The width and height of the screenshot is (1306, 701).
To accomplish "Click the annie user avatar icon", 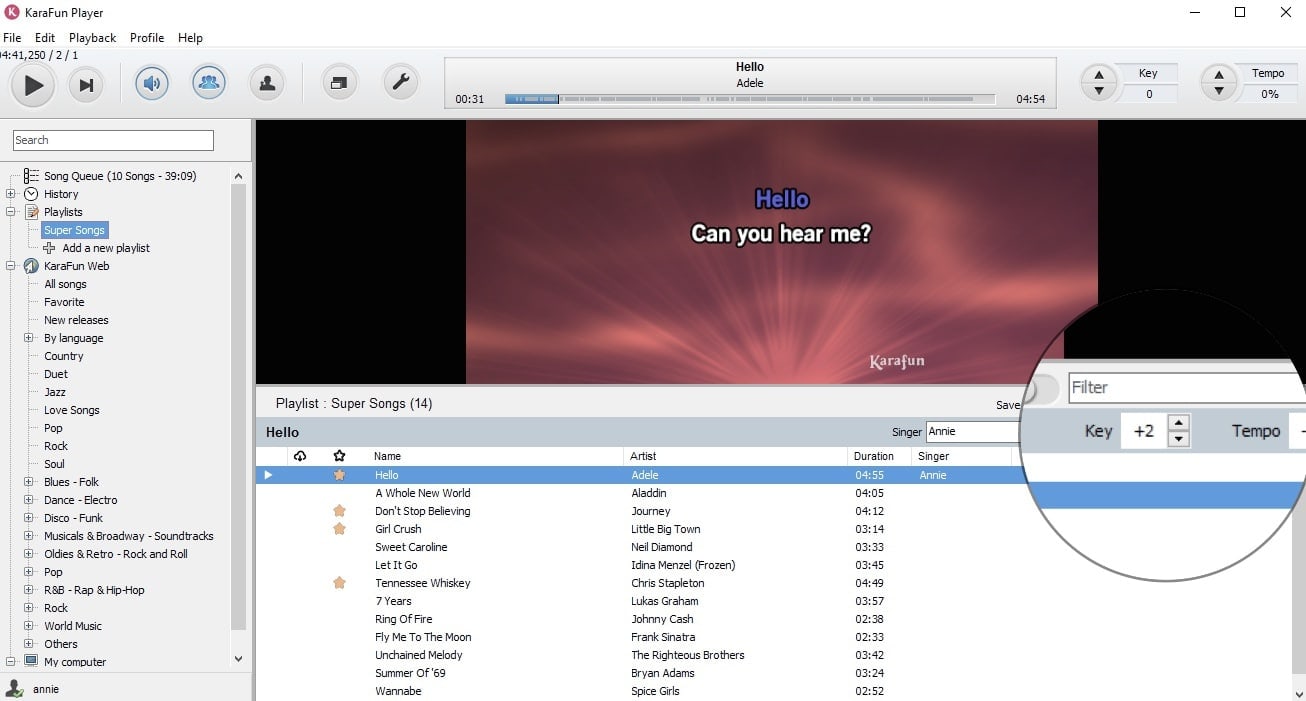I will click(15, 688).
